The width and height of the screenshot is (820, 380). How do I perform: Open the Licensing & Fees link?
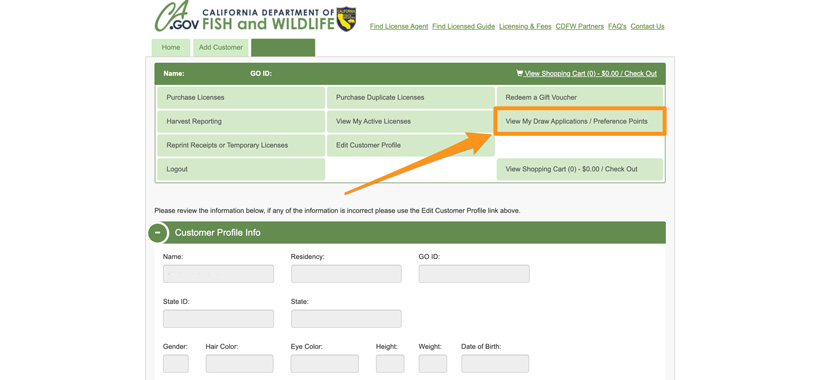coord(525,27)
